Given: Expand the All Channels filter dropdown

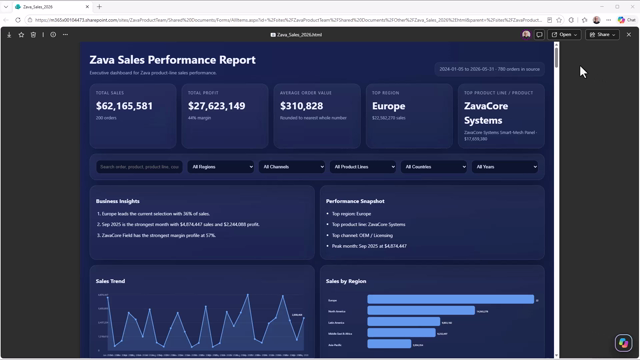Looking at the screenshot, I should 292,167.
